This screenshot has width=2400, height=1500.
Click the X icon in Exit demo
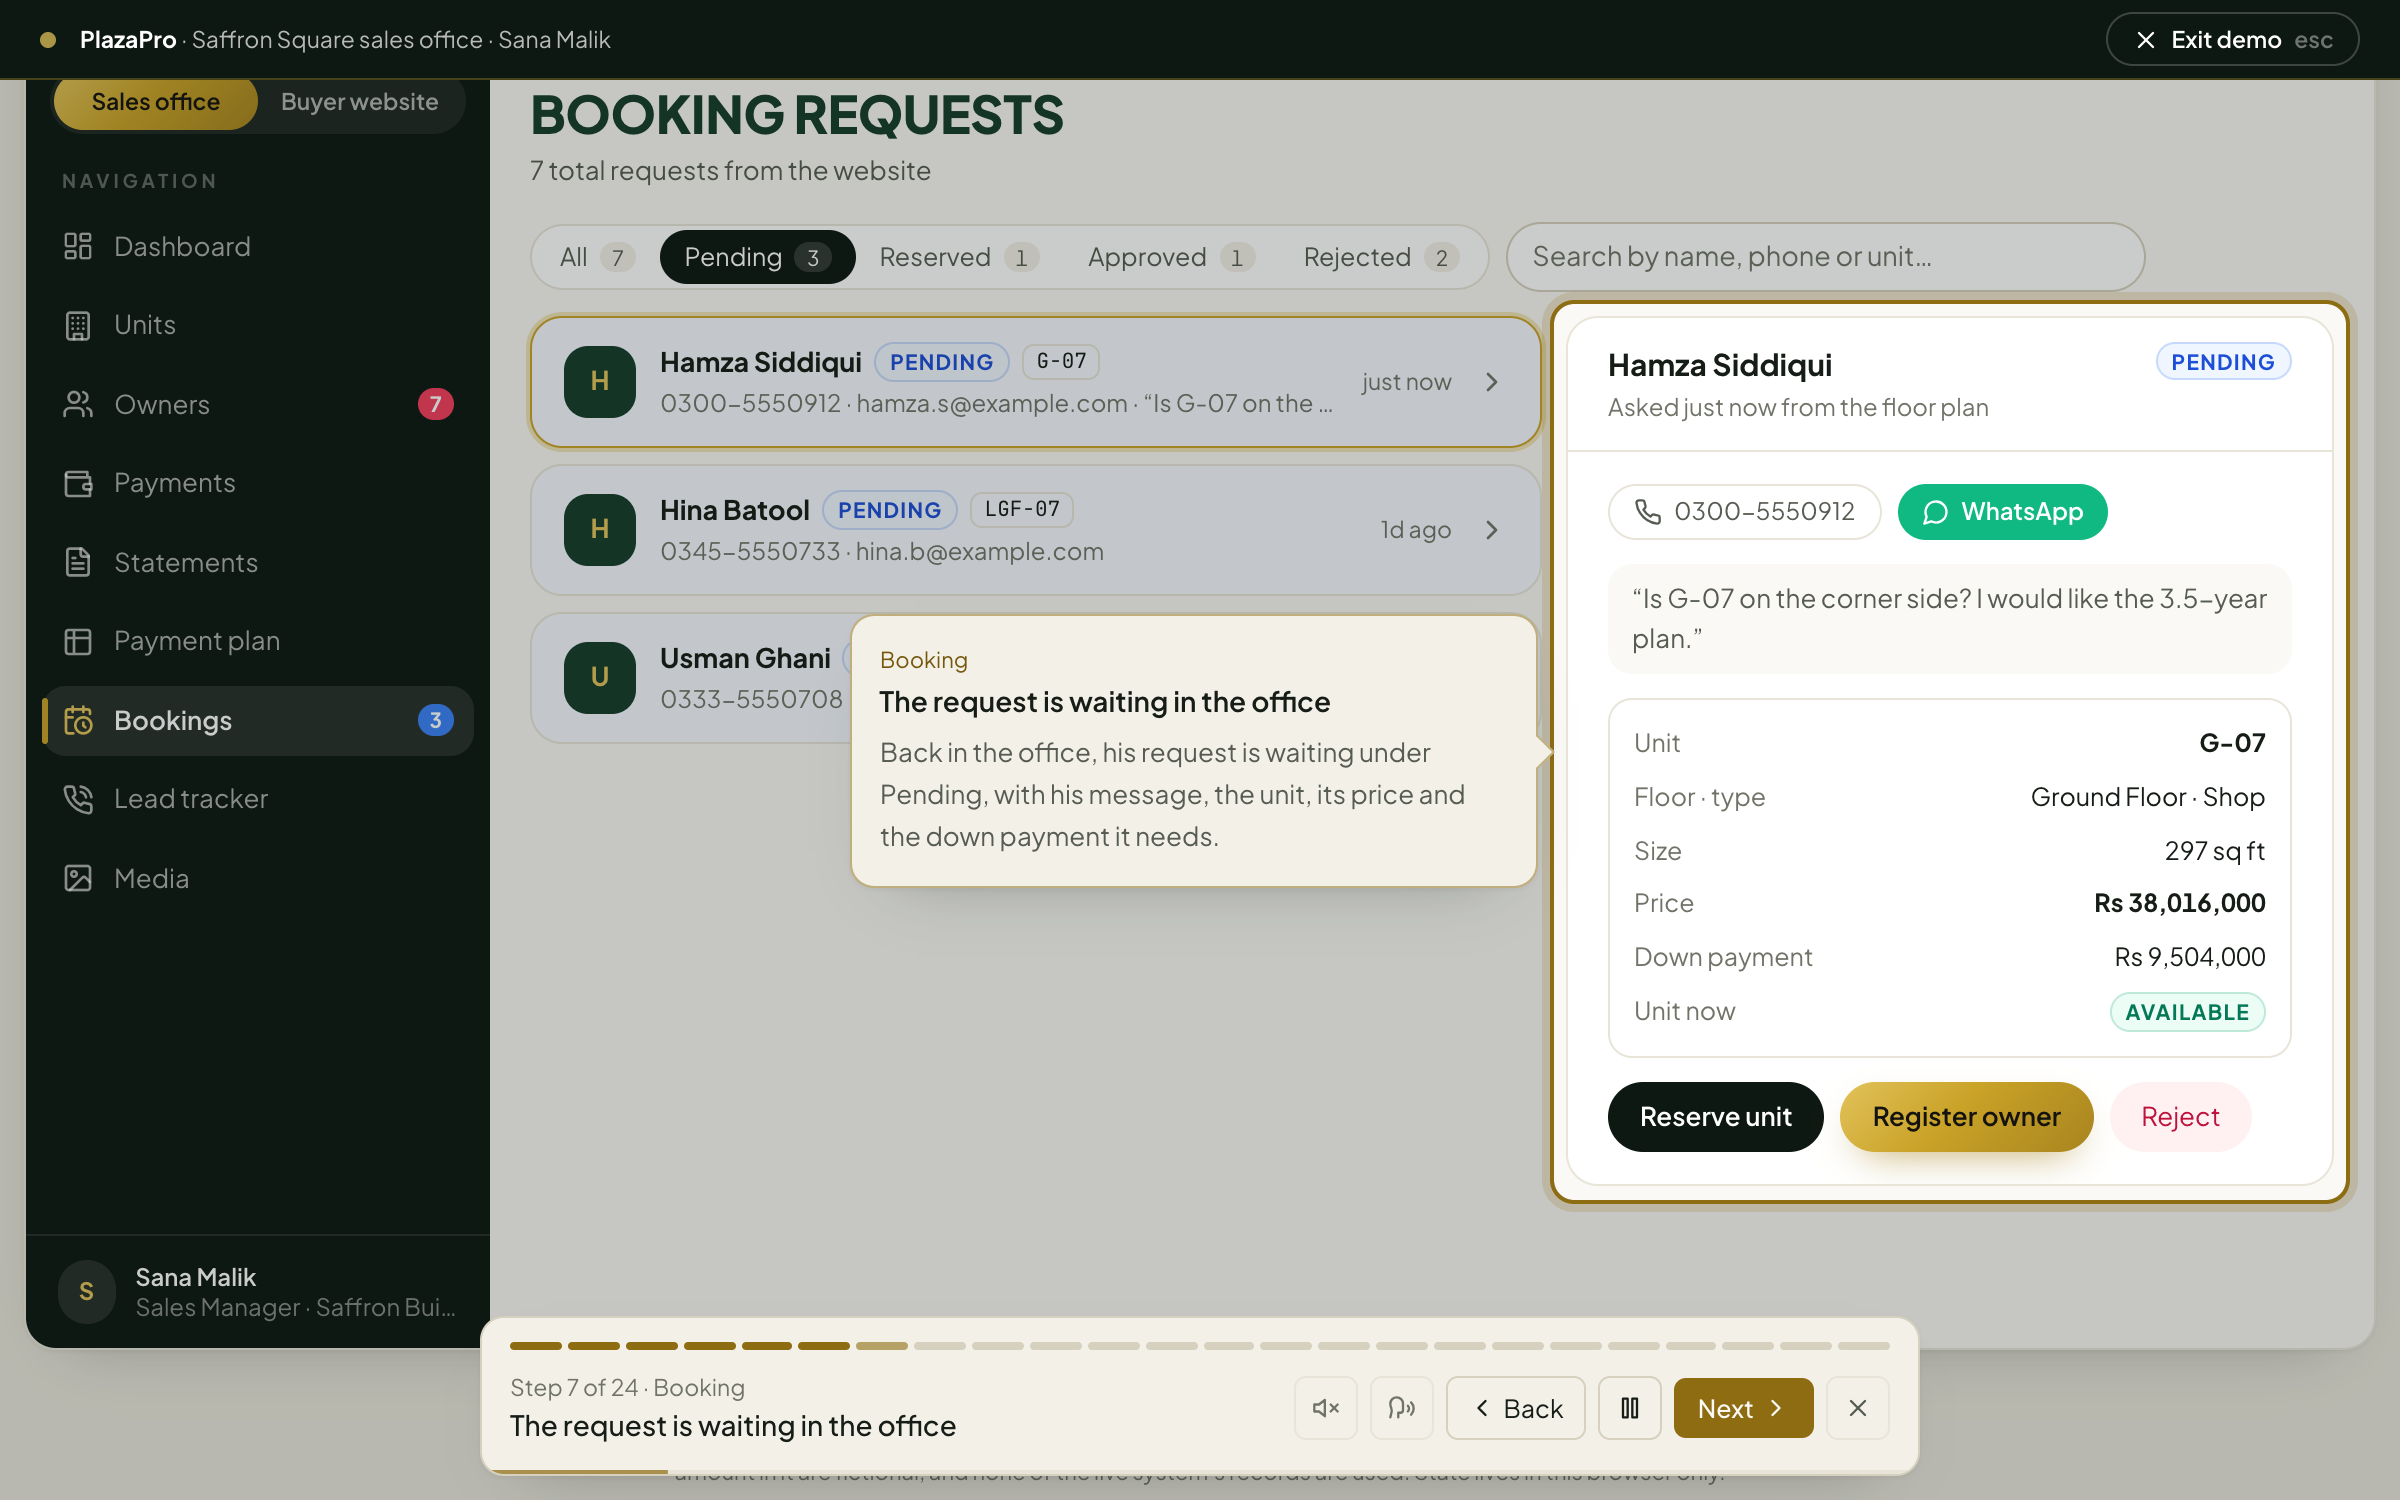coord(2146,40)
